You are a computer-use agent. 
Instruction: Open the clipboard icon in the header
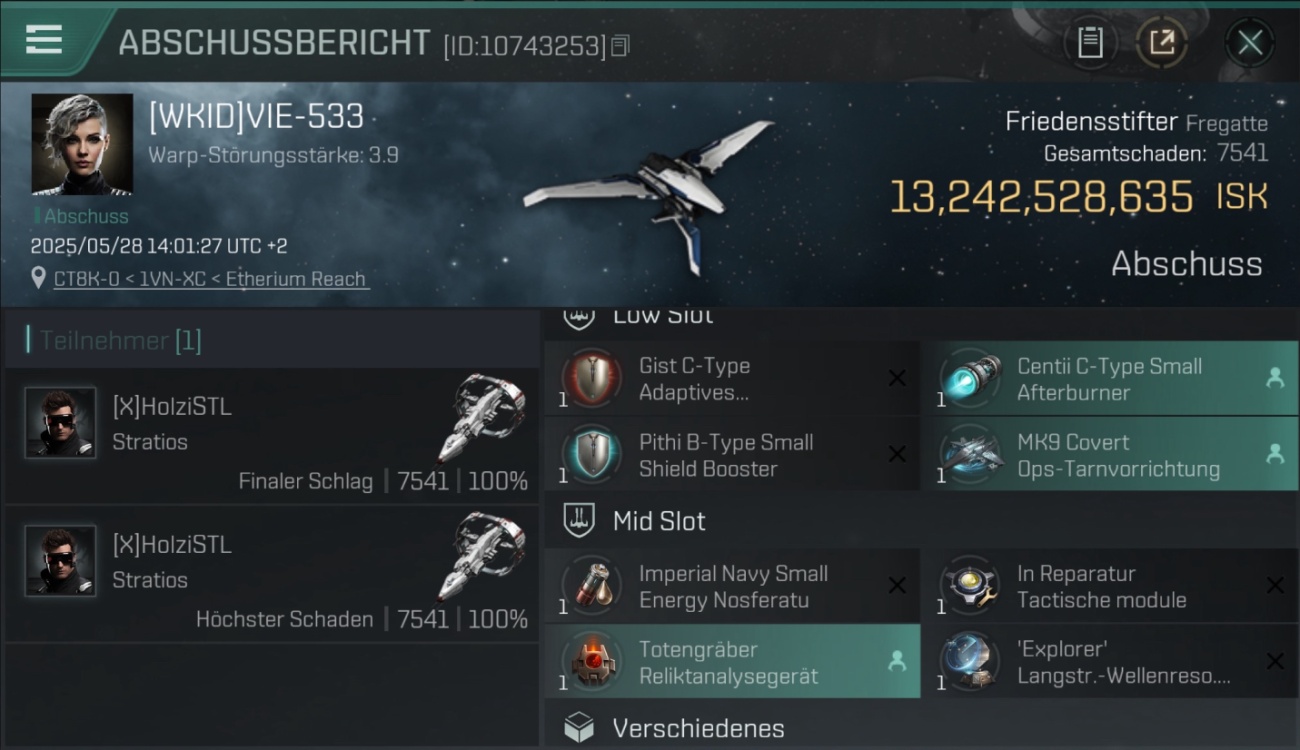point(1090,42)
